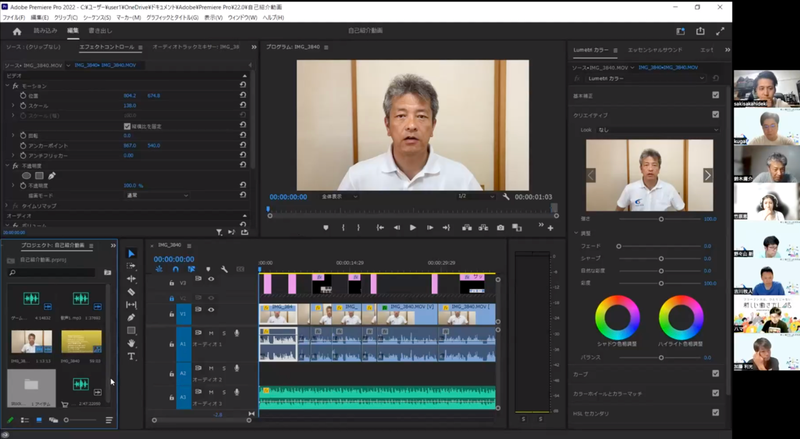Screen dimensions: 800x439
Task: Open the シーケンス(S) menu
Action: click(x=96, y=17)
